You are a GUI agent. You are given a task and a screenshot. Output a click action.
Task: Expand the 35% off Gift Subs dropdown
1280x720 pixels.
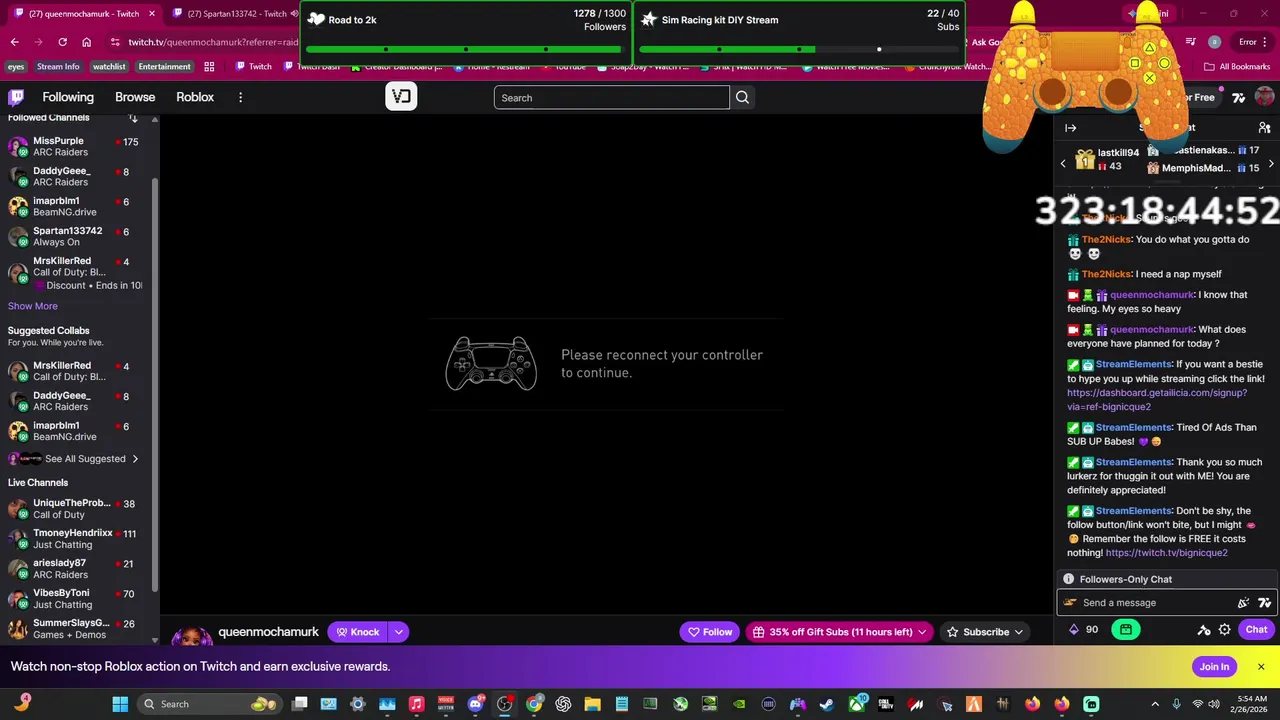tap(922, 632)
